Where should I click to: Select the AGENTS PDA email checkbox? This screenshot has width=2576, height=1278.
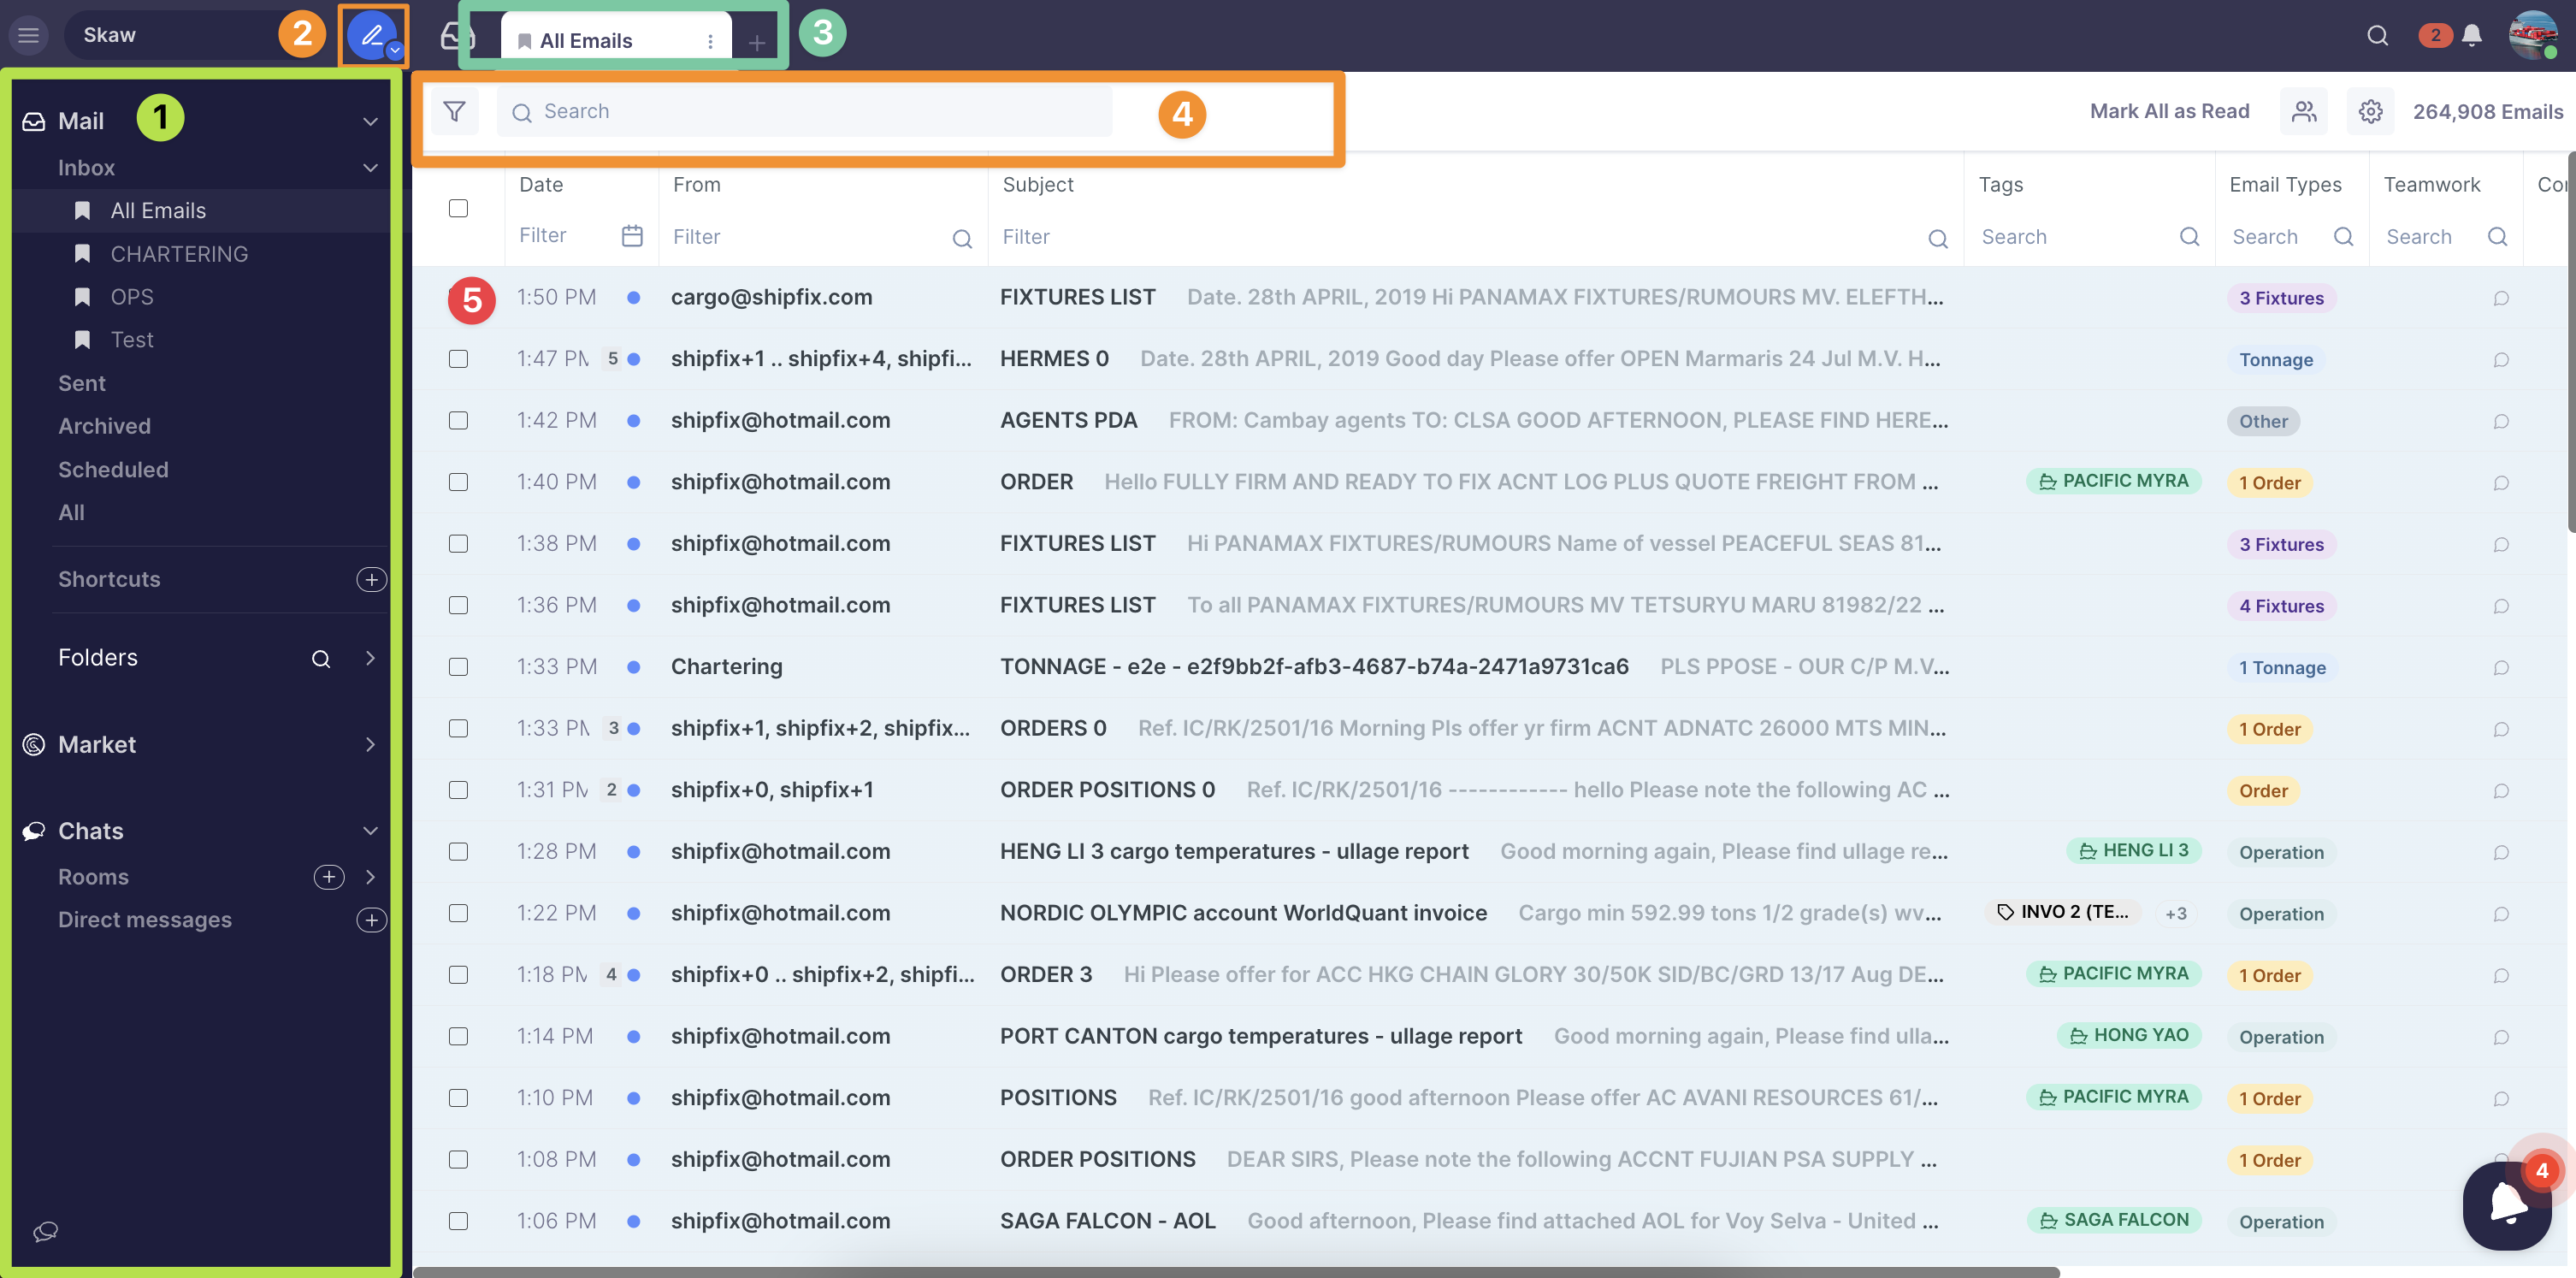458,420
